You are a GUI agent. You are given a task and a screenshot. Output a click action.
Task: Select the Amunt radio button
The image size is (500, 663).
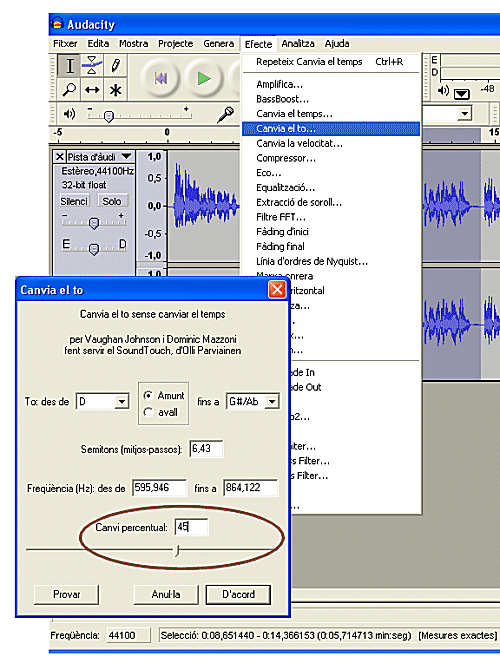point(148,395)
